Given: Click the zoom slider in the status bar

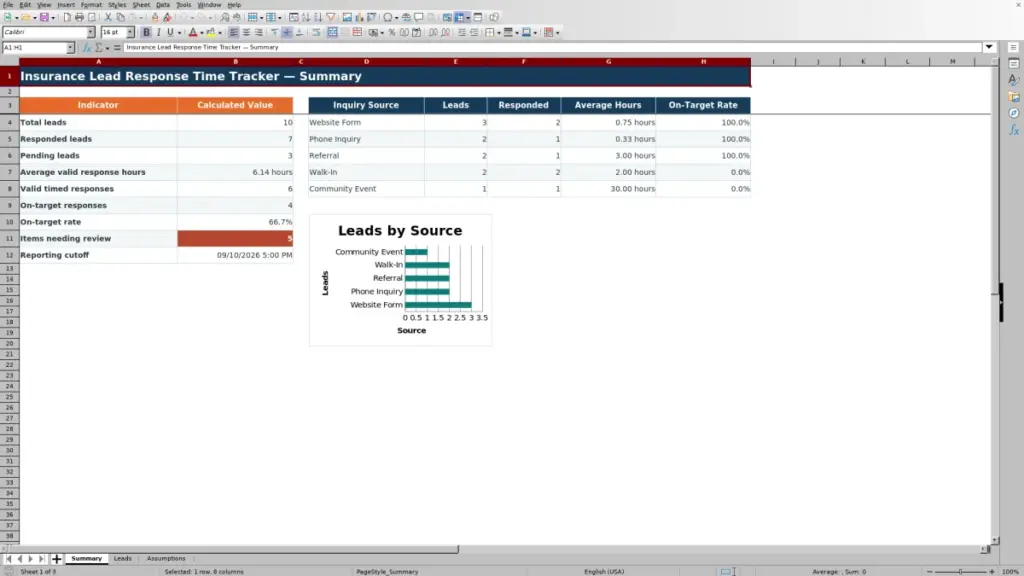Looking at the screenshot, I should (961, 571).
